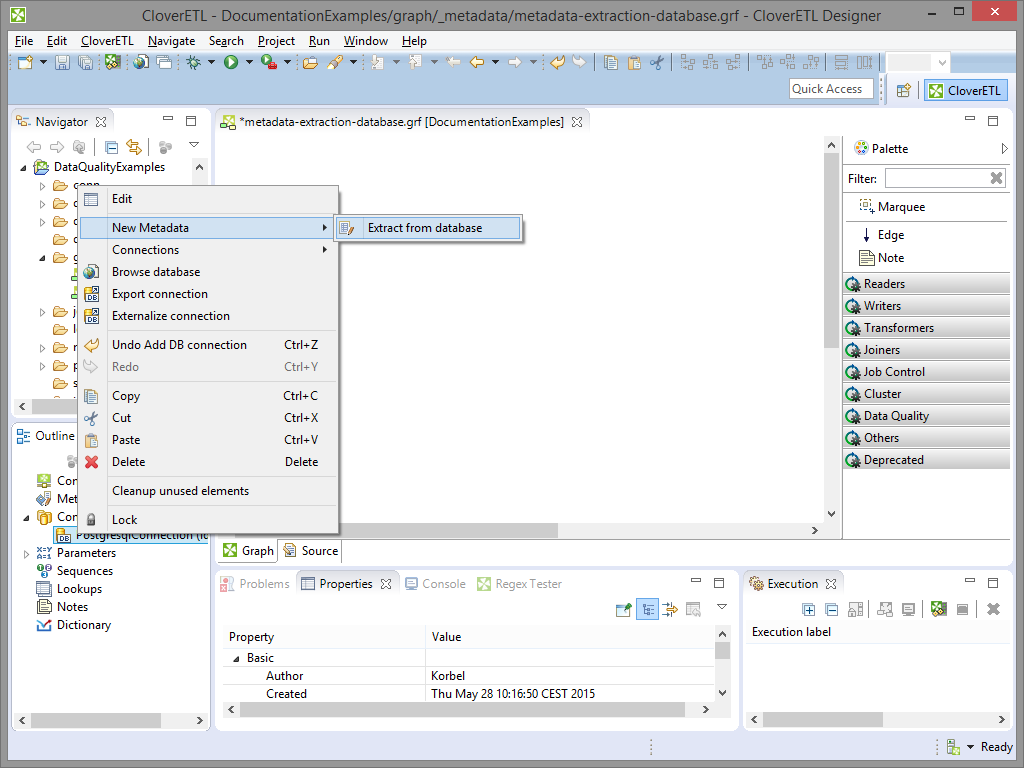The height and width of the screenshot is (768, 1024).
Task: Collapse all folders in Navigator toolbar
Action: (x=112, y=147)
